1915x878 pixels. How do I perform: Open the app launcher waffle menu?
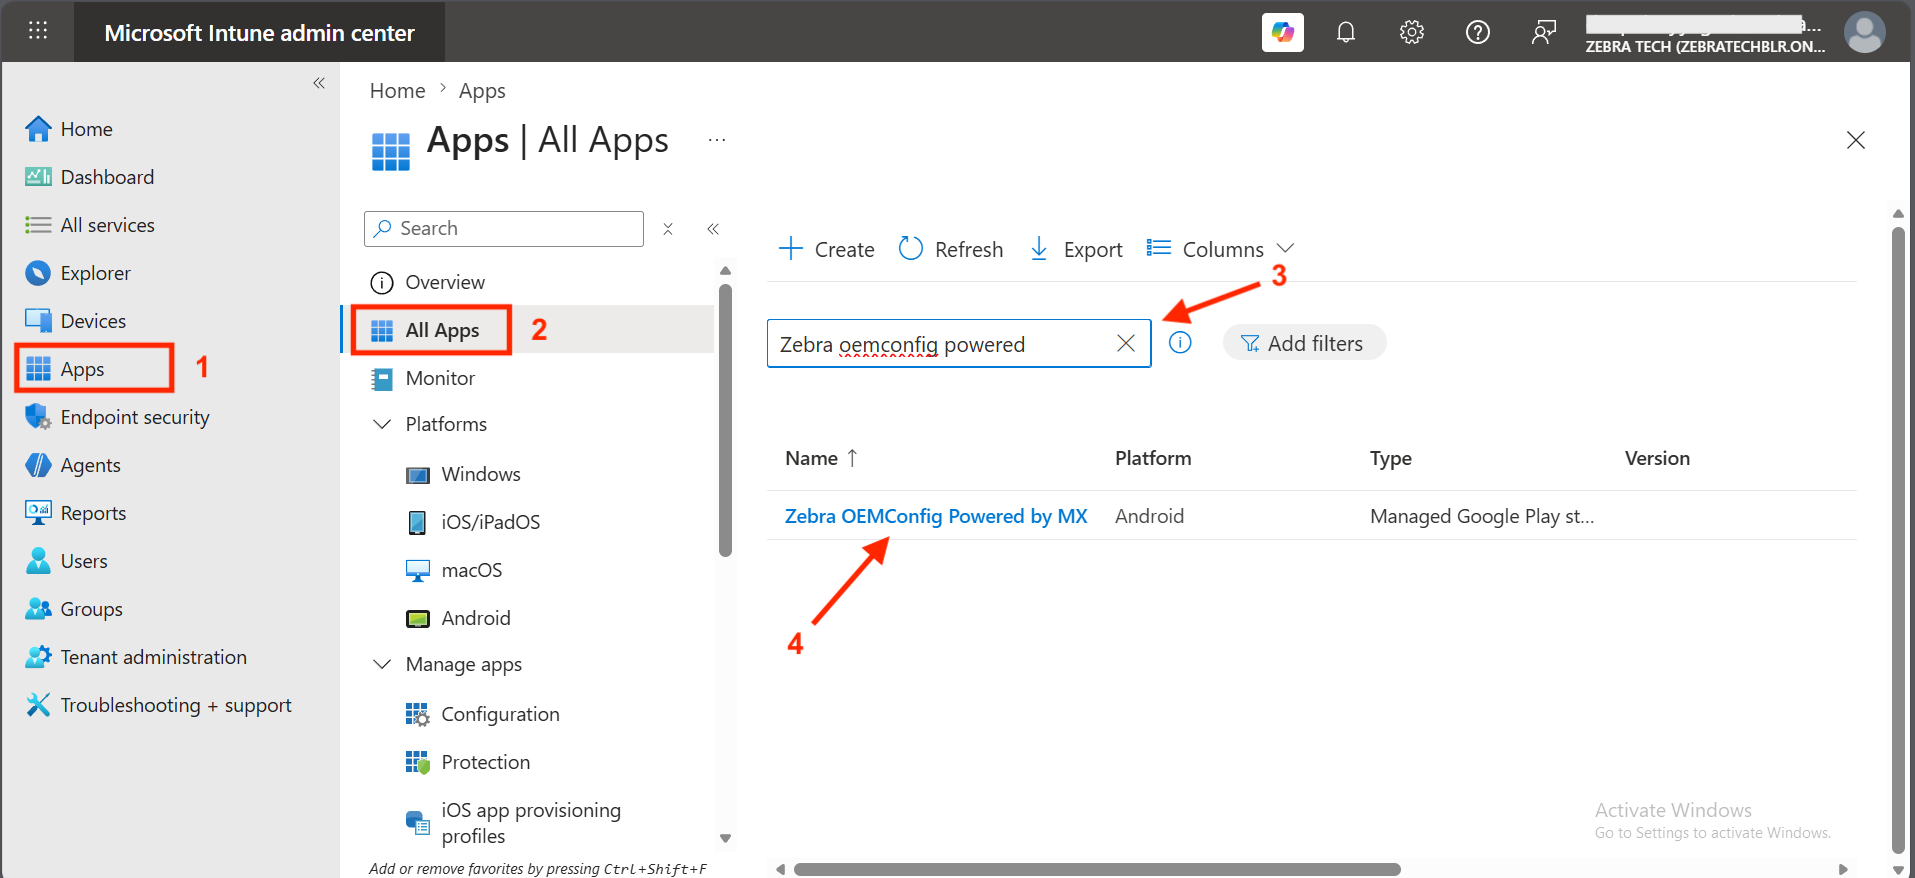(38, 30)
